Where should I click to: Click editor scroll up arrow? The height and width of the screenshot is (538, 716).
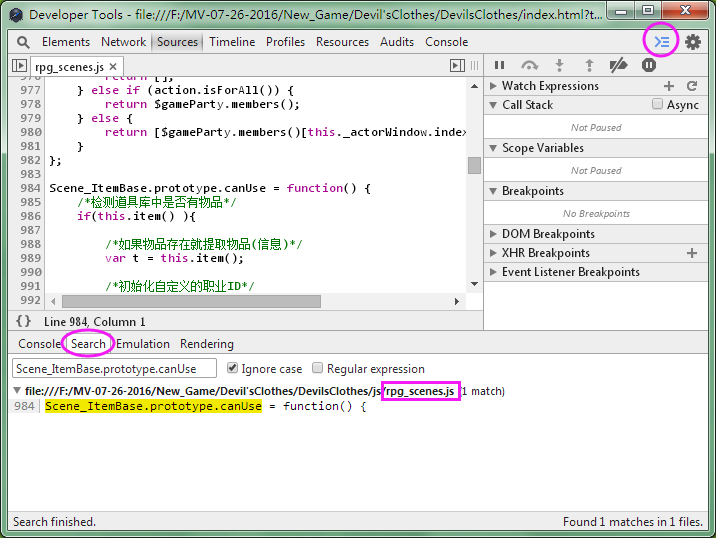tap(474, 86)
